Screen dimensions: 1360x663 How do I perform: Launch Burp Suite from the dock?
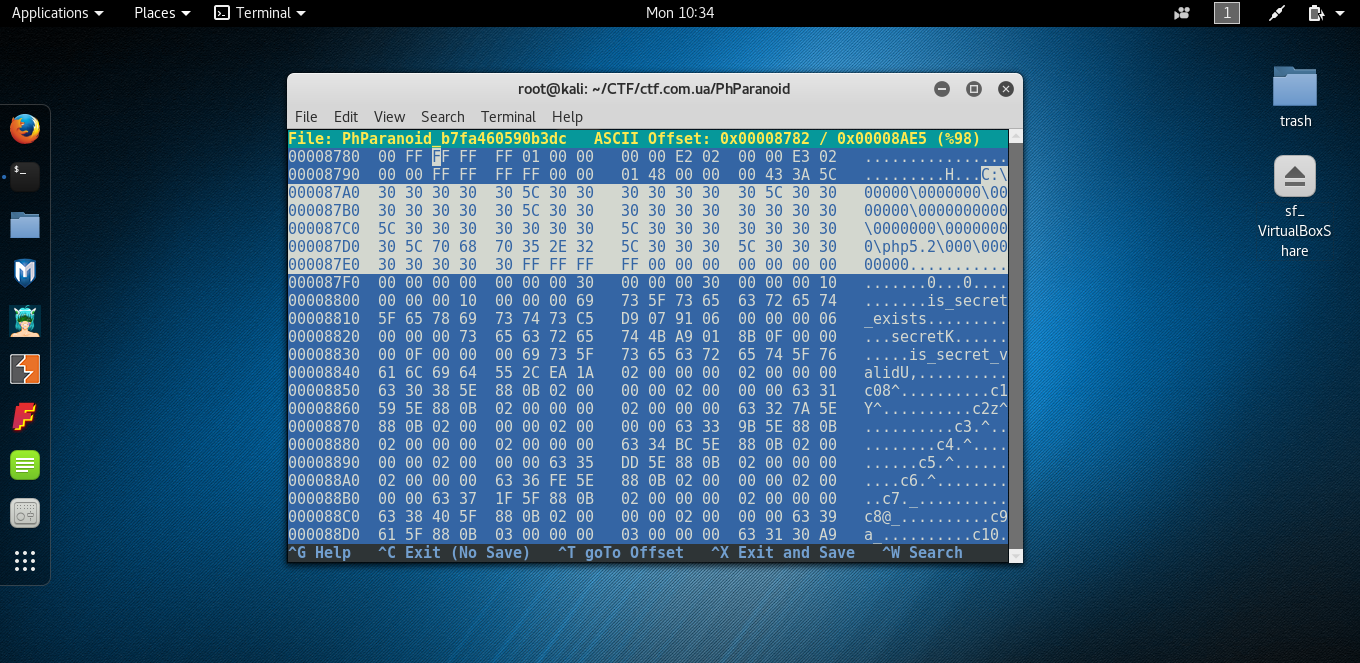[x=25, y=369]
